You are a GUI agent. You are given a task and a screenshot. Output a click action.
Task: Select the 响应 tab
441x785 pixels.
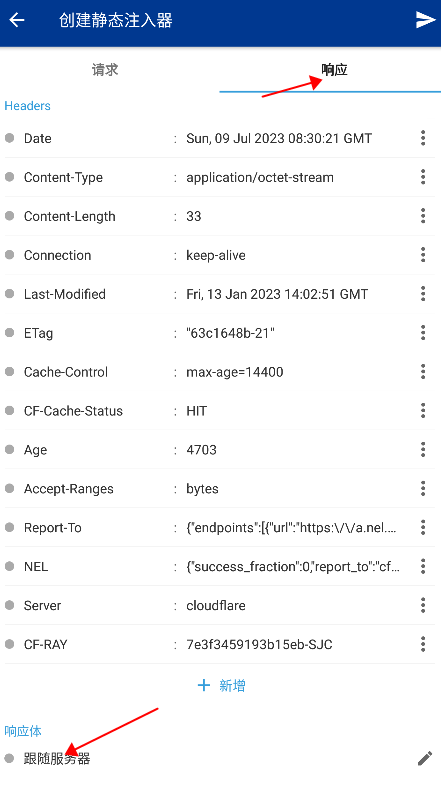[x=334, y=70]
